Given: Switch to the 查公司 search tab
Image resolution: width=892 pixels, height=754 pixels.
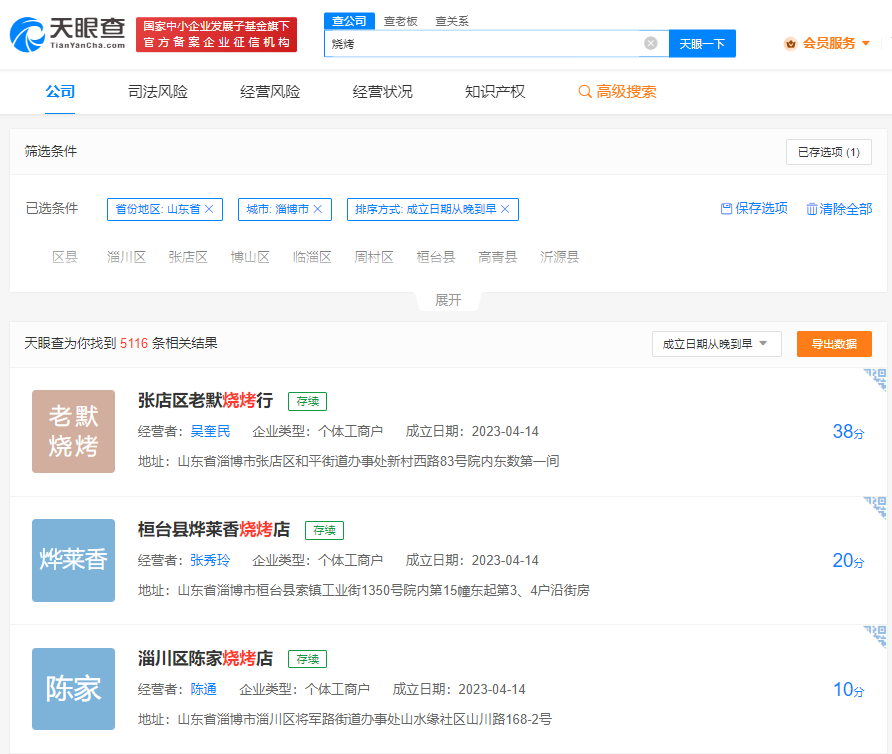Looking at the screenshot, I should tap(349, 21).
